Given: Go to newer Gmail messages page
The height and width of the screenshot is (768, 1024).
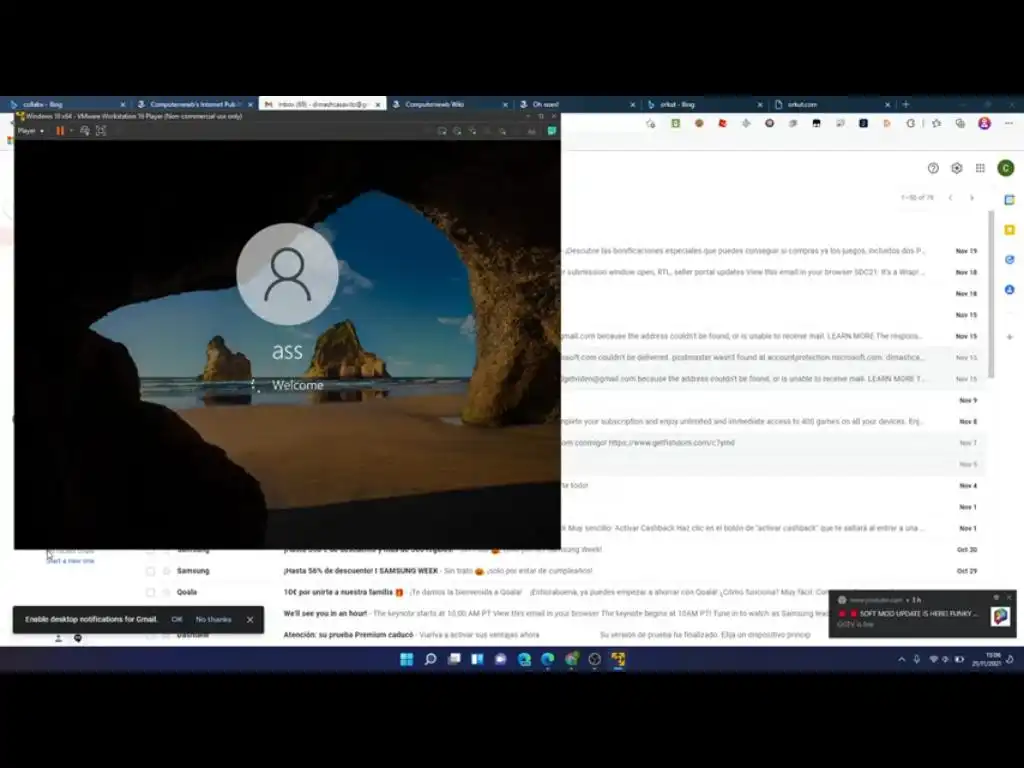Looking at the screenshot, I should pyautogui.click(x=951, y=197).
